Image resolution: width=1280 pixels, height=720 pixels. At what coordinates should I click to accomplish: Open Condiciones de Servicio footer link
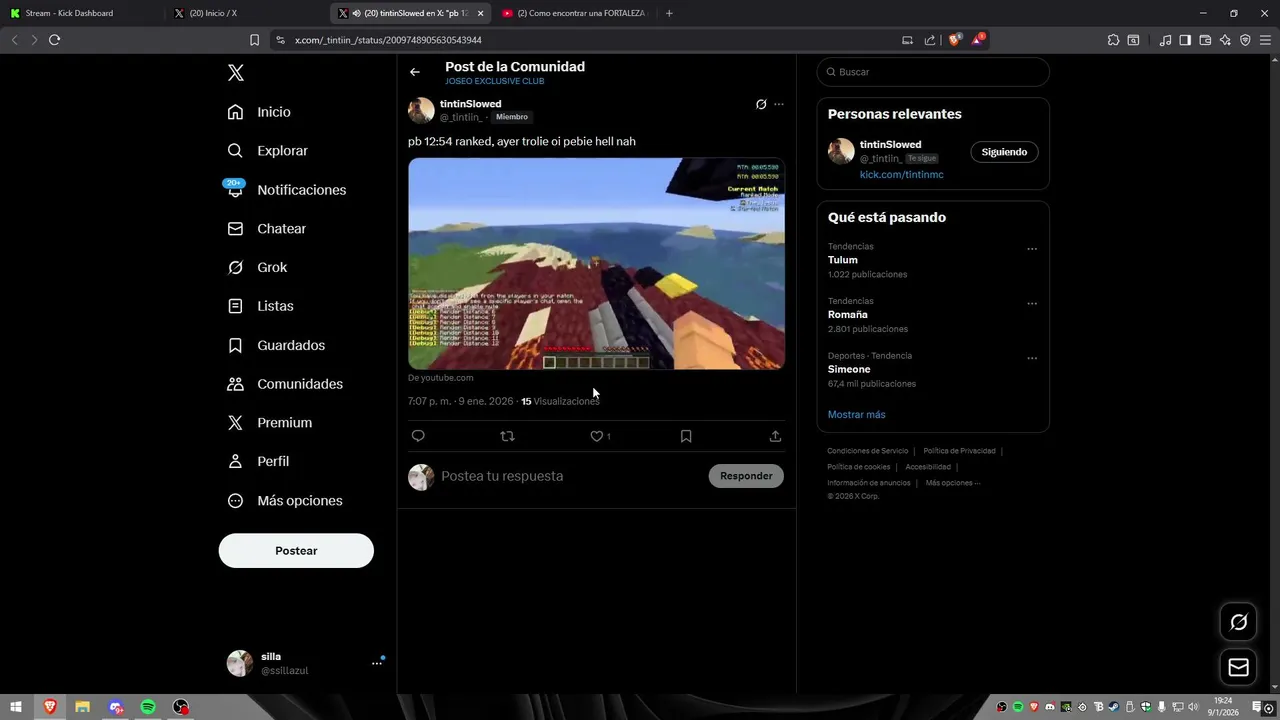tap(868, 451)
